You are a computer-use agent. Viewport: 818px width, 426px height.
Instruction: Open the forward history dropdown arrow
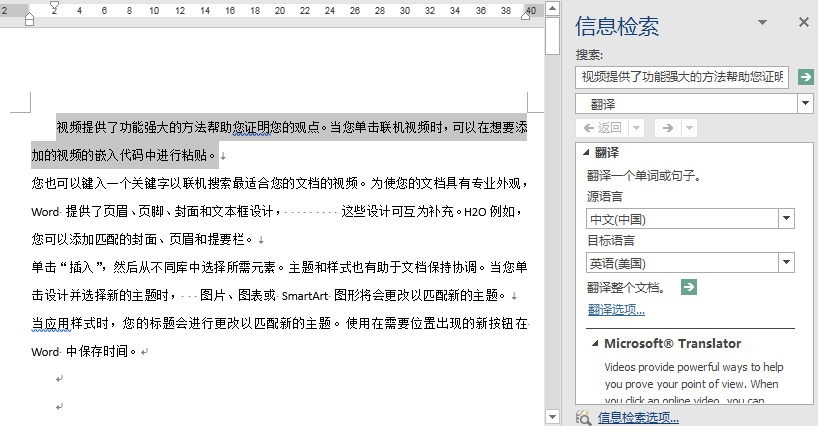coord(689,128)
